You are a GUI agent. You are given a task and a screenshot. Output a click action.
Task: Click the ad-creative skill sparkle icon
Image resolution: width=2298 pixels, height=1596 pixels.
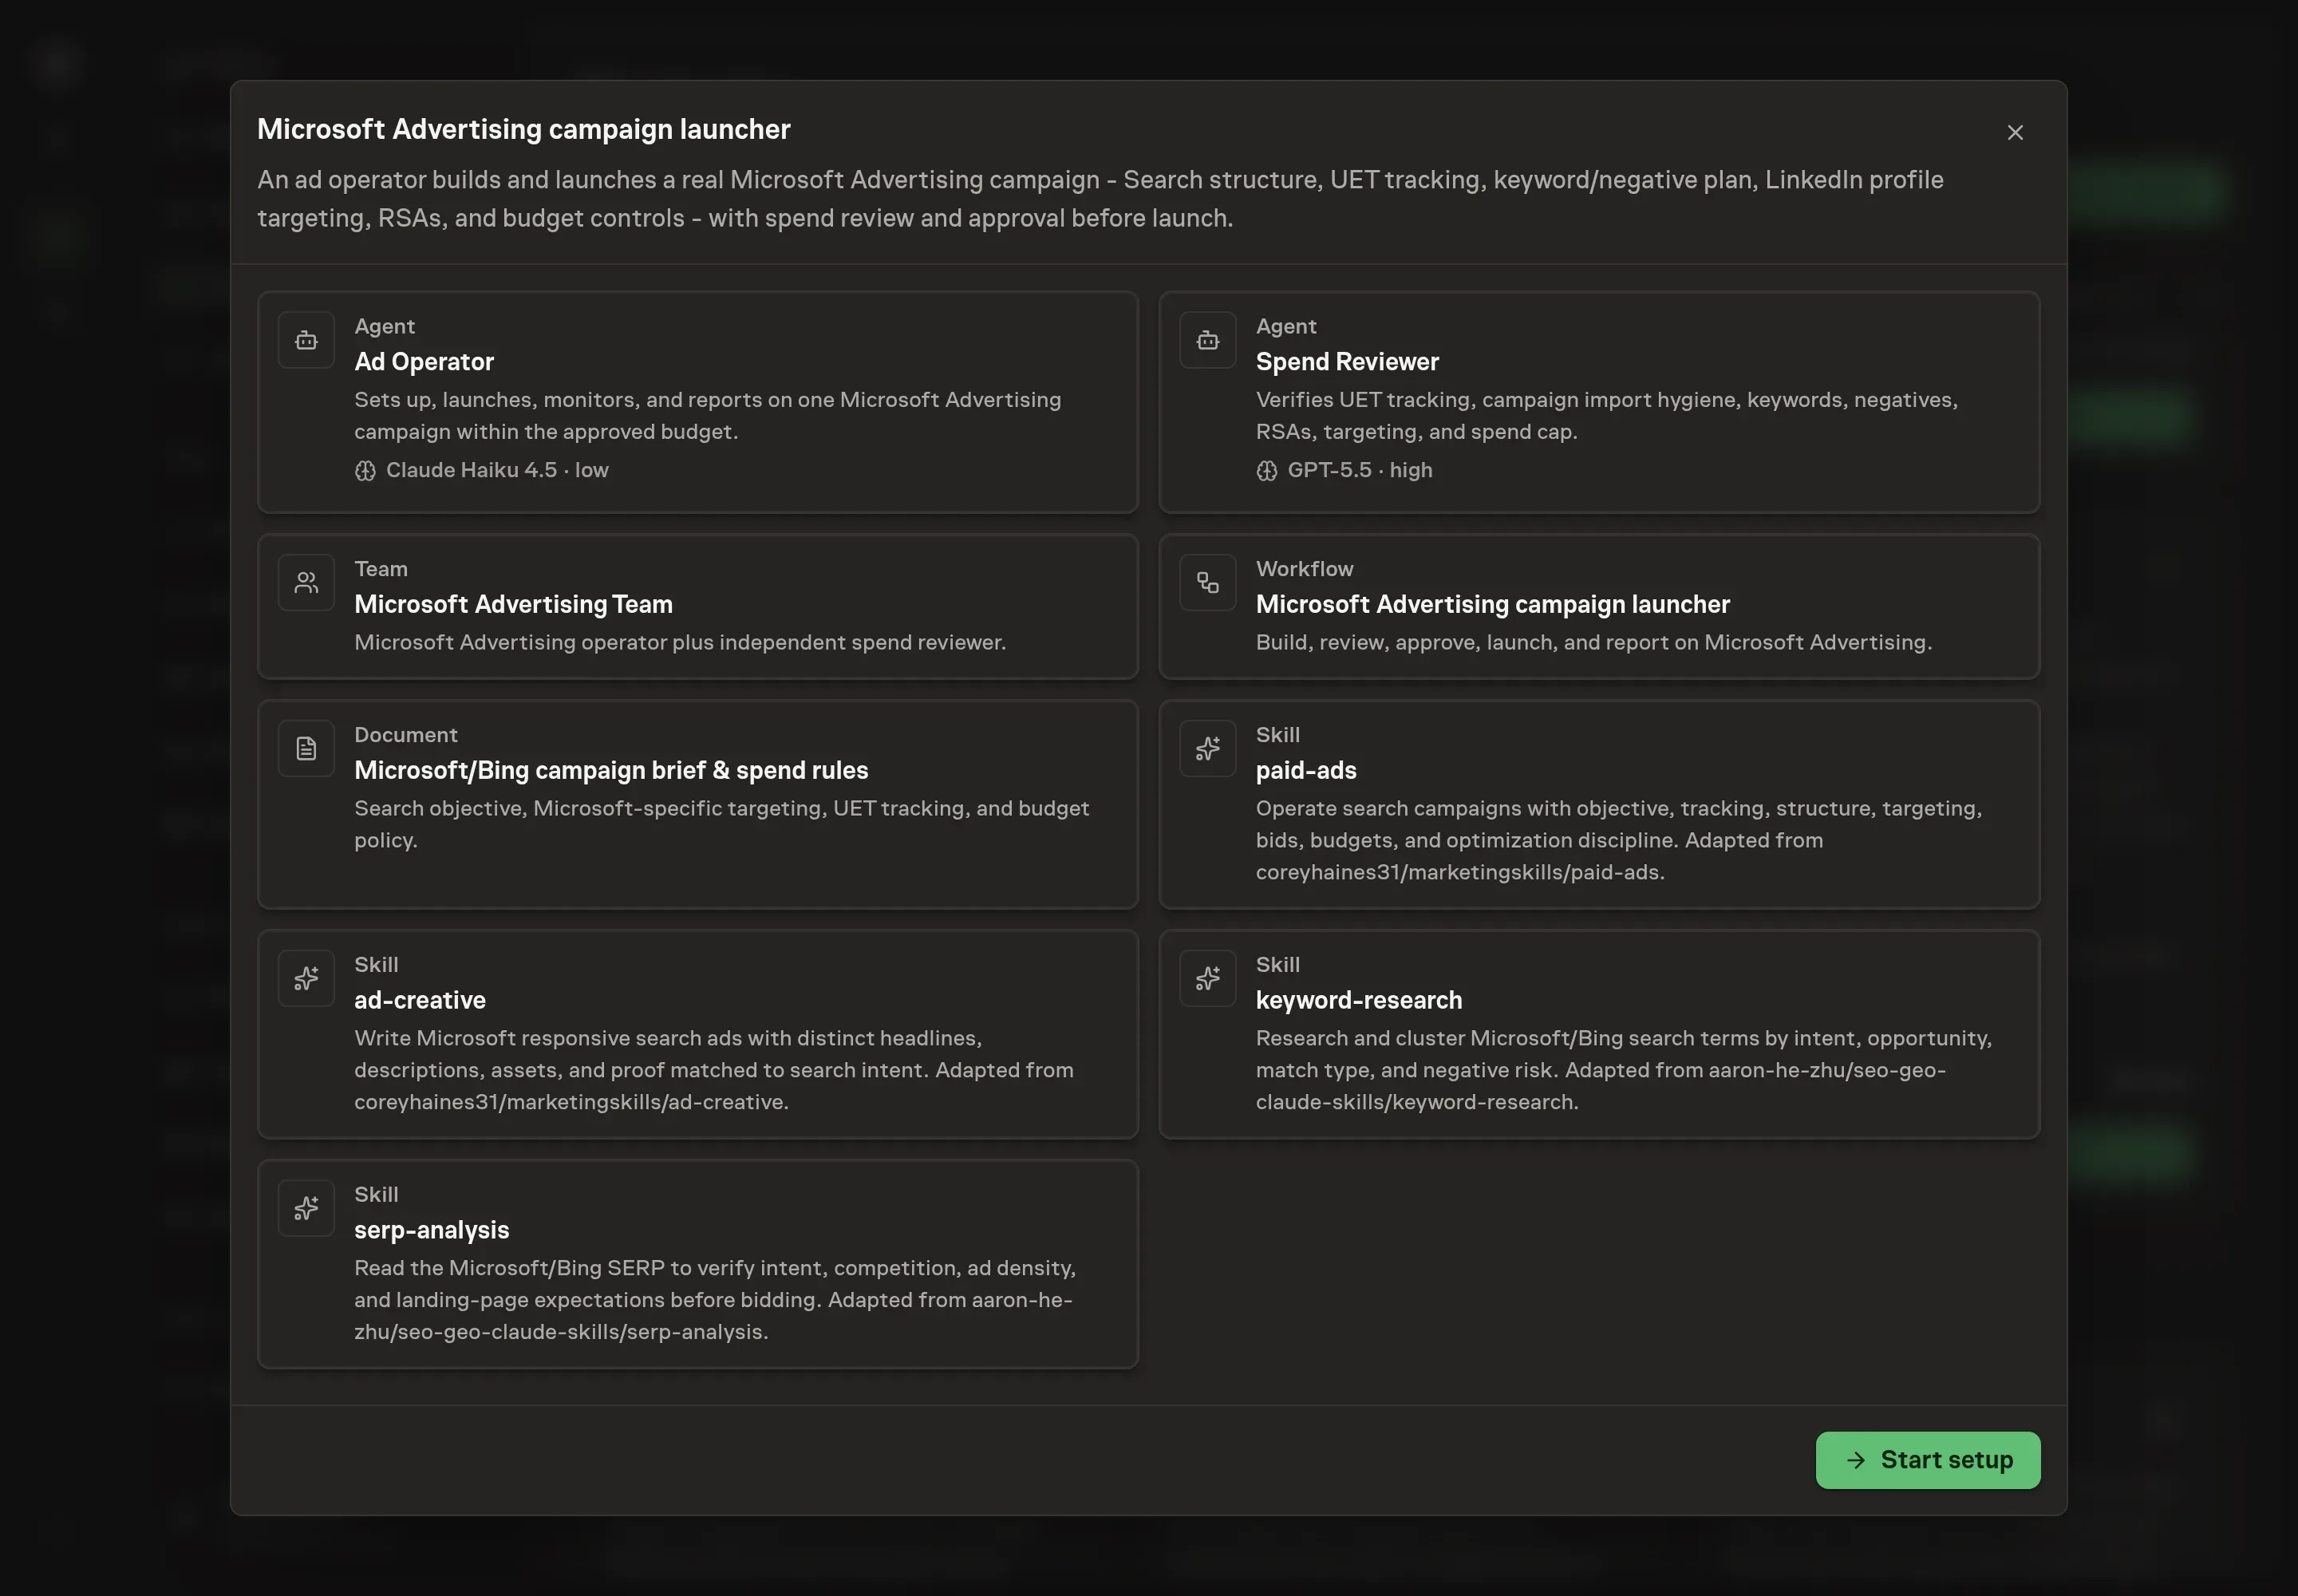306,979
